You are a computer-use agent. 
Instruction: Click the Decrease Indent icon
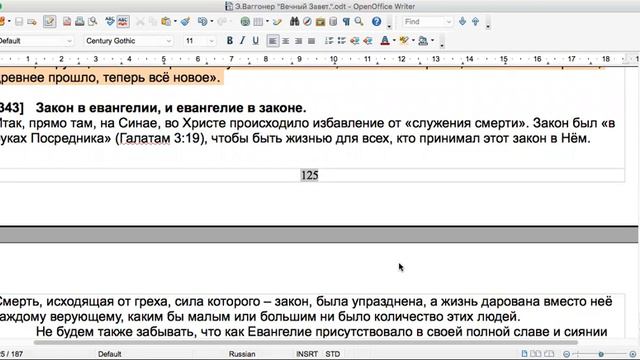[355, 41]
